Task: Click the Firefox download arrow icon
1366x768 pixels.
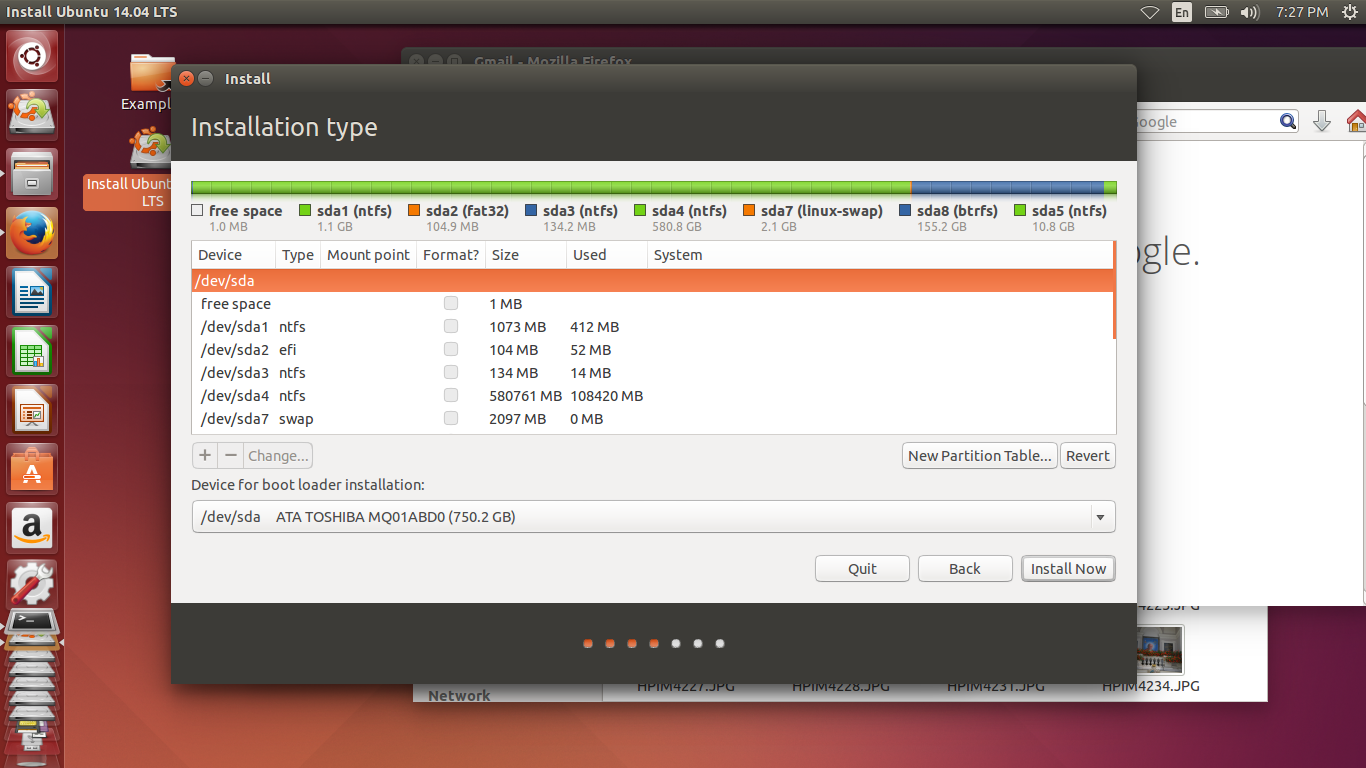Action: tap(1321, 121)
